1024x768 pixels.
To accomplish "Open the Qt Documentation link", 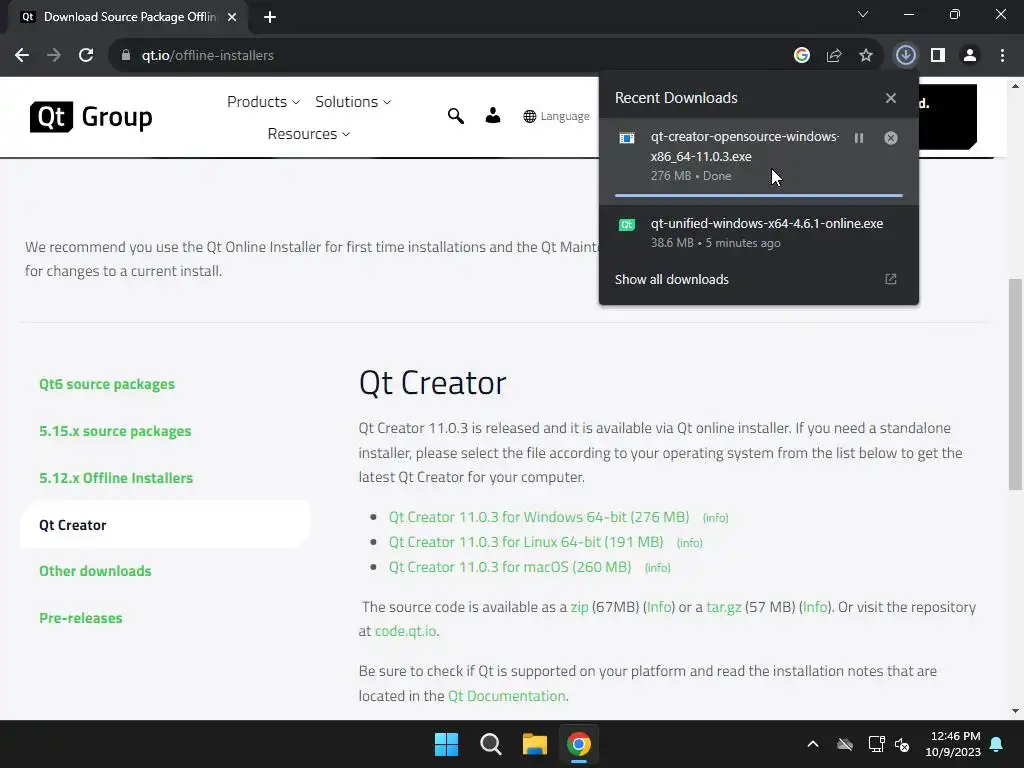I will coord(507,696).
